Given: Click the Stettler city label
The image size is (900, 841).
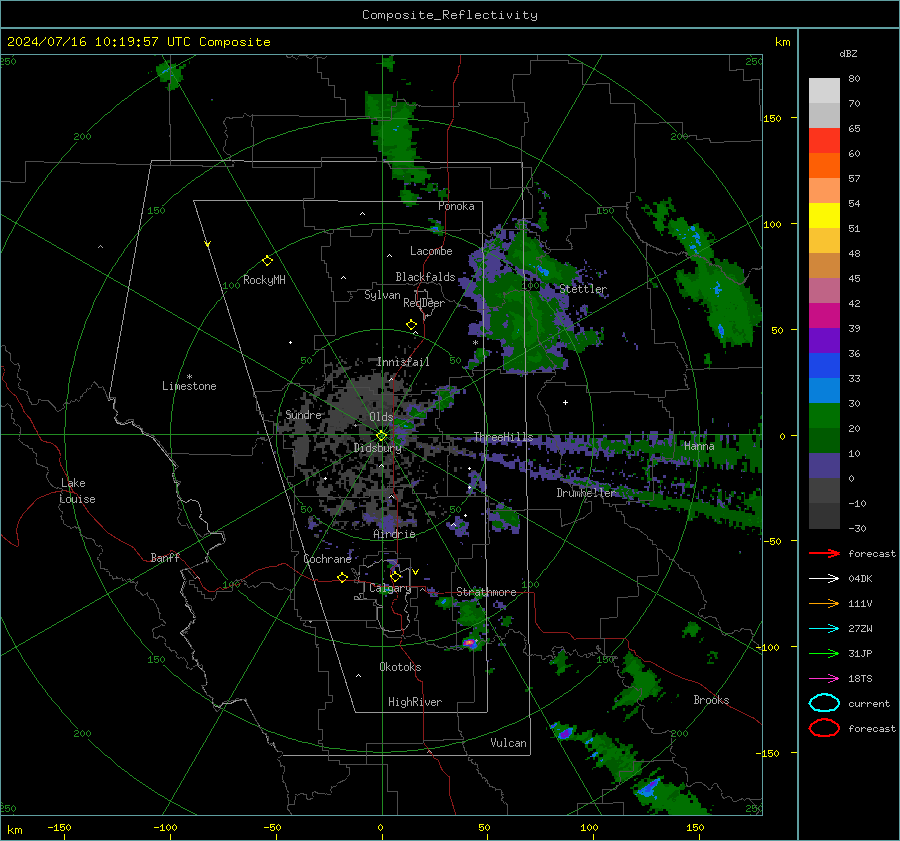Looking at the screenshot, I should point(583,289).
